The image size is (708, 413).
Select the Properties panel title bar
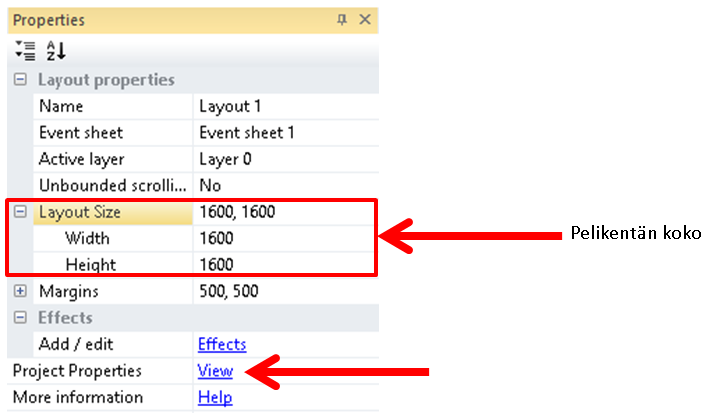tap(150, 20)
